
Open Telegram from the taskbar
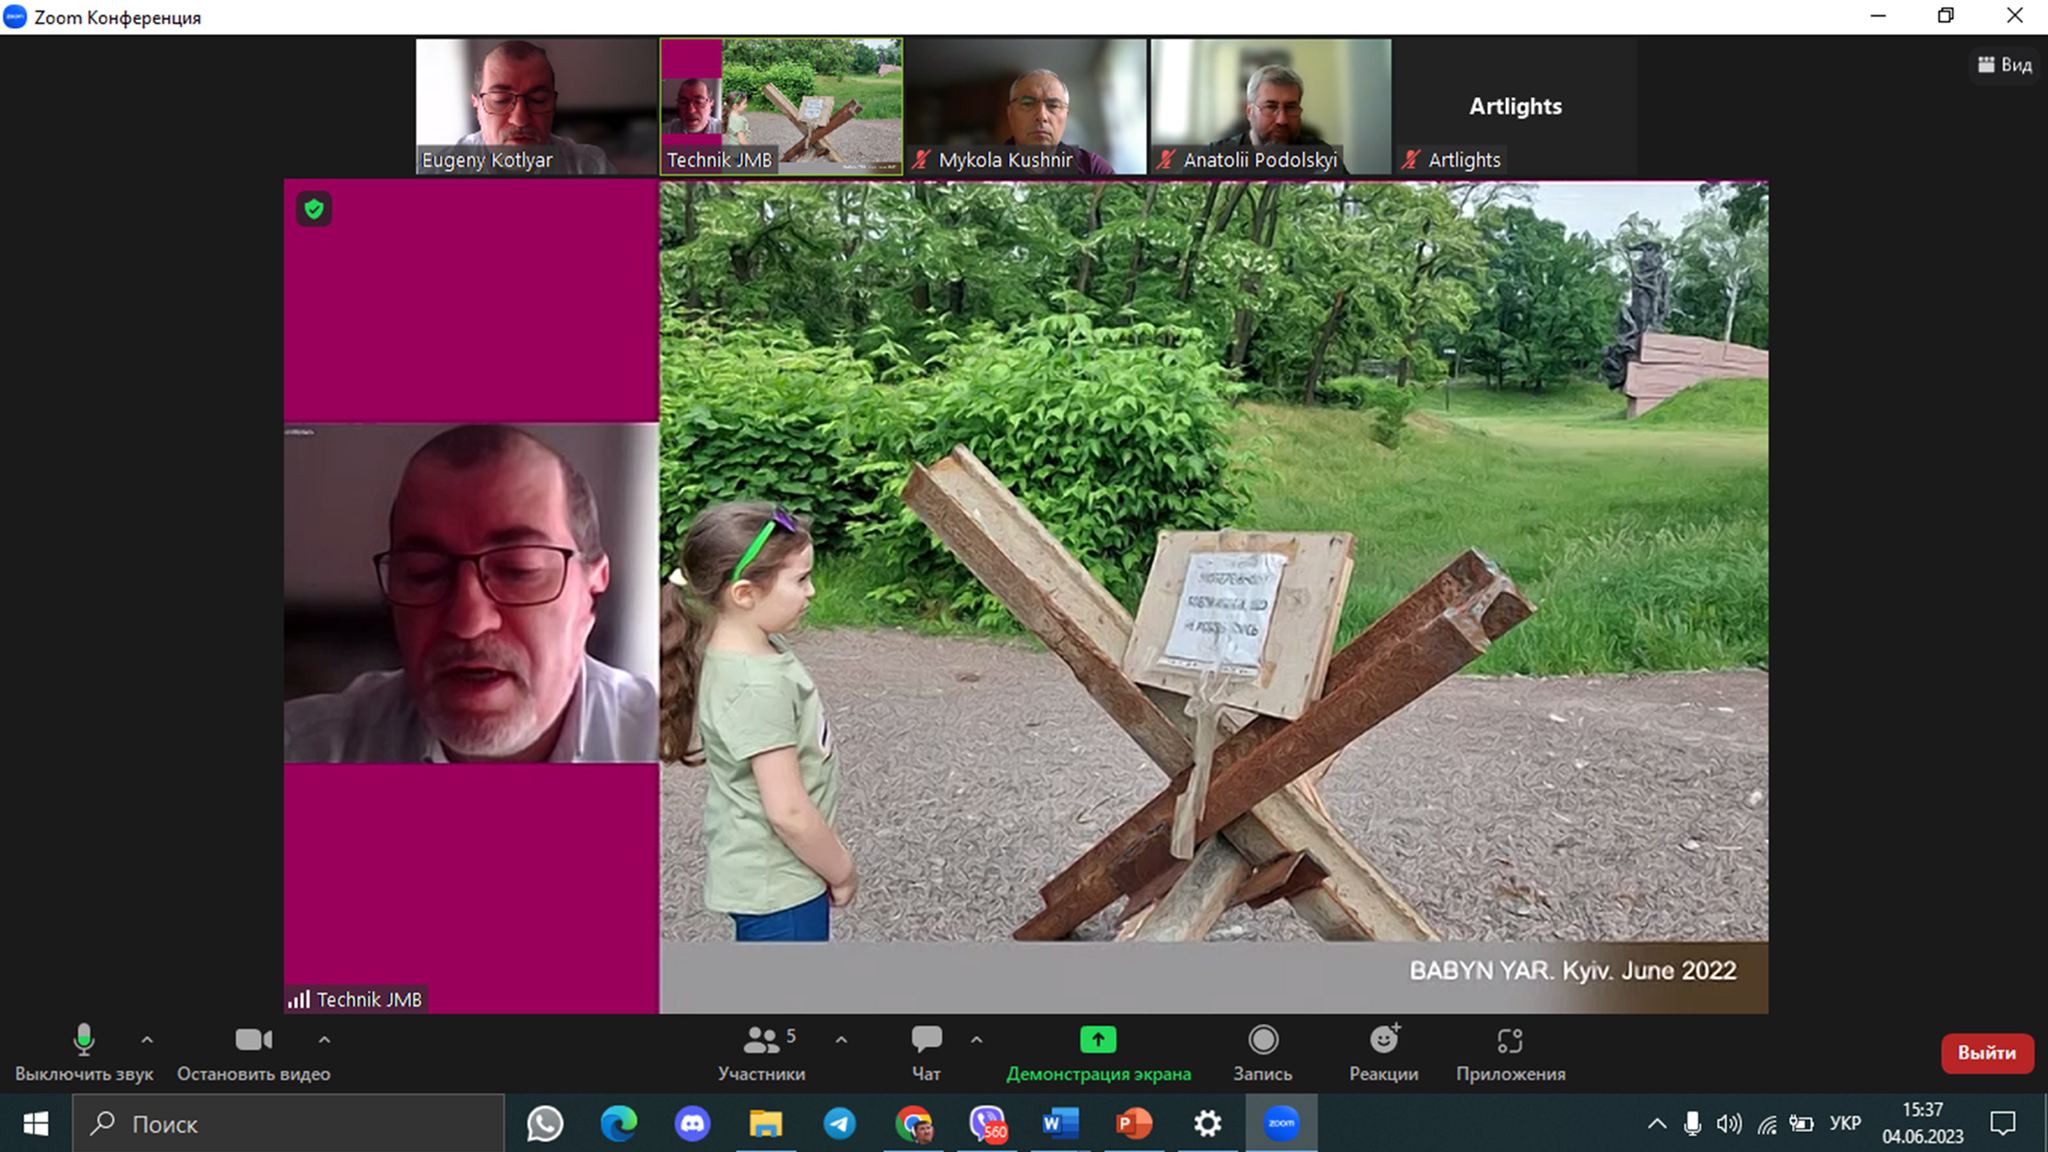[x=839, y=1124]
